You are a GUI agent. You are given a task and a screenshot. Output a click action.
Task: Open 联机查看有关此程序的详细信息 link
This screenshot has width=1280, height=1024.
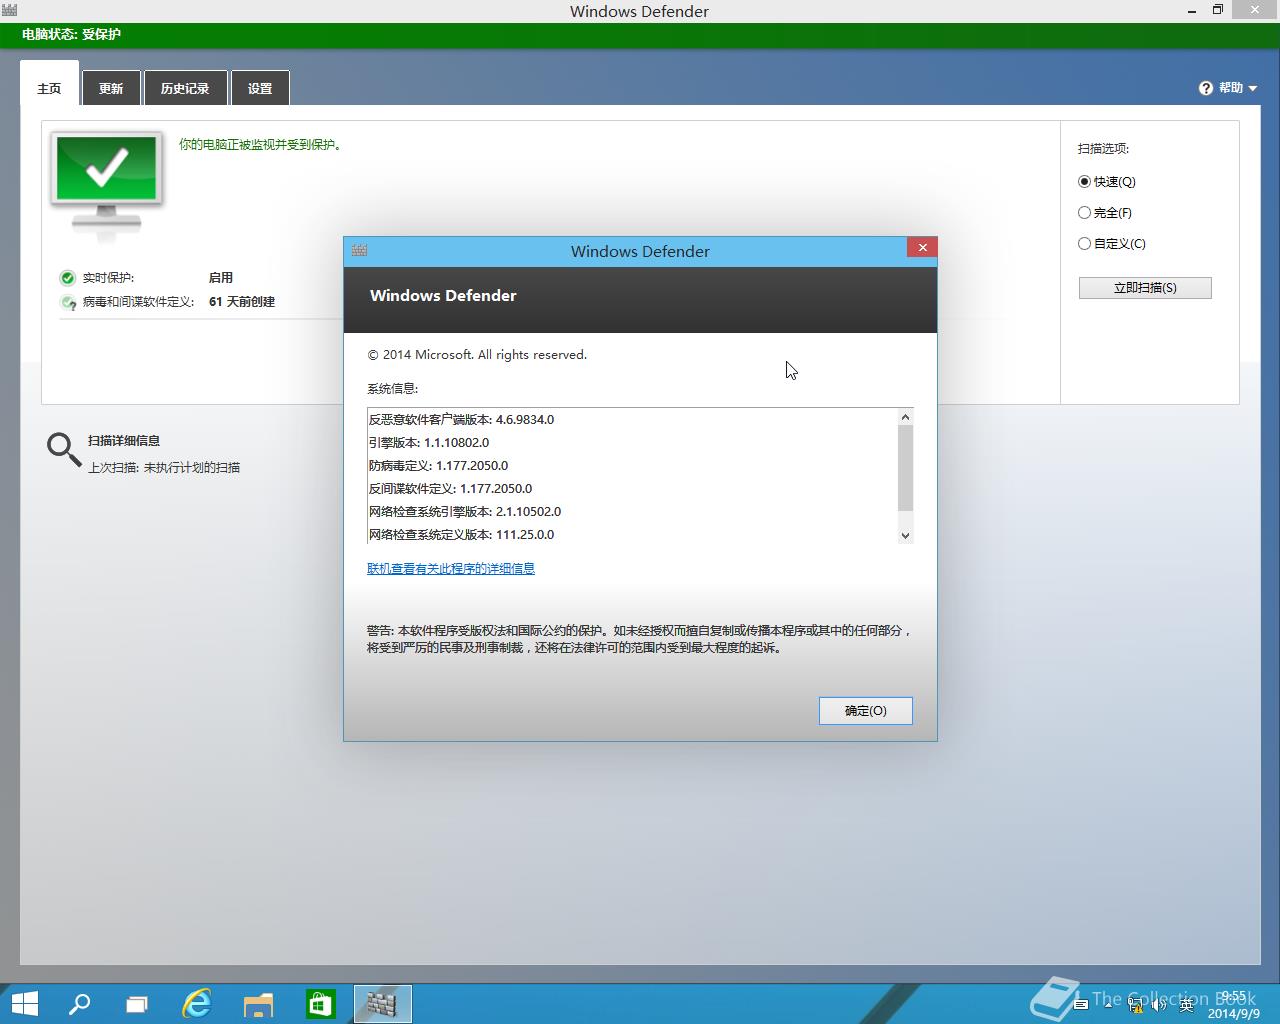tap(451, 569)
